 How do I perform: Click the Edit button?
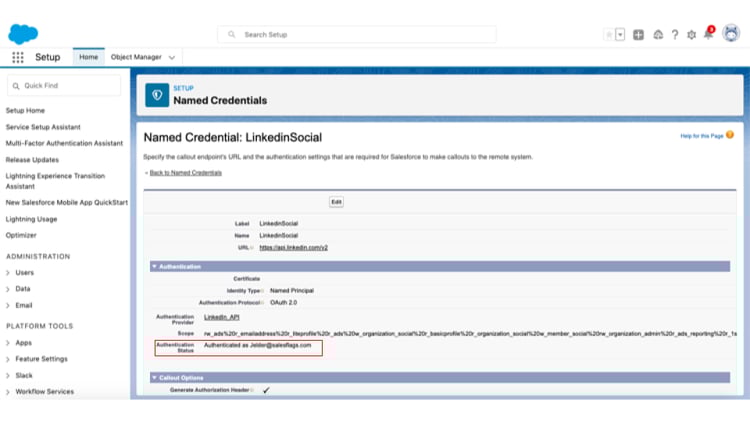click(336, 202)
